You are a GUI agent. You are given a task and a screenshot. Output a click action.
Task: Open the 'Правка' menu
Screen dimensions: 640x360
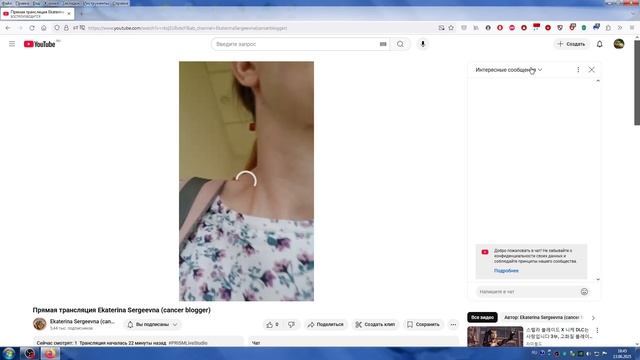[22, 3]
